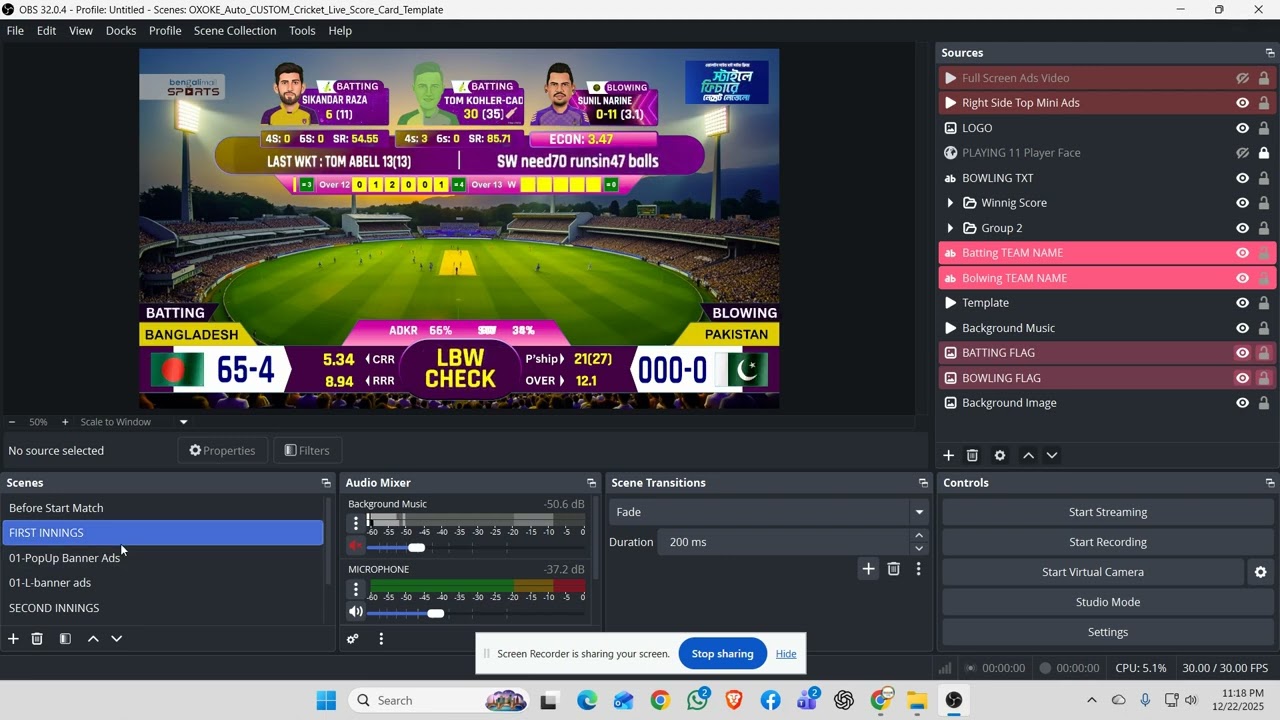The image size is (1280, 720).
Task: Pop out the Audio Mixer dock
Action: (x=591, y=483)
